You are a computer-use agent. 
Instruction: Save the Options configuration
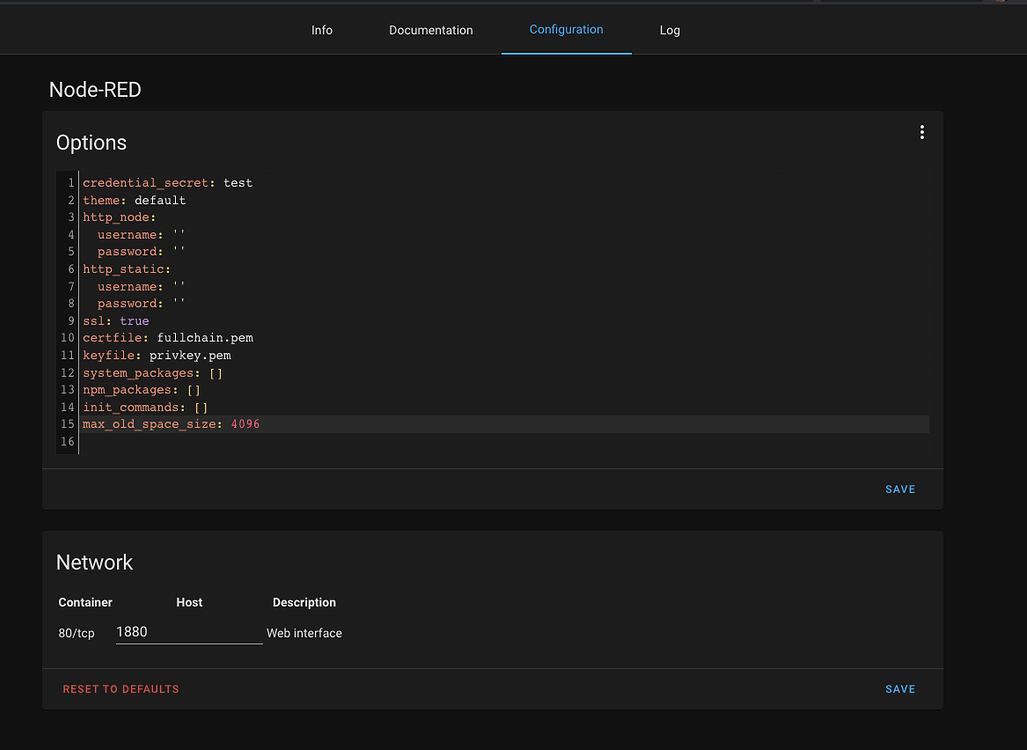click(899, 489)
